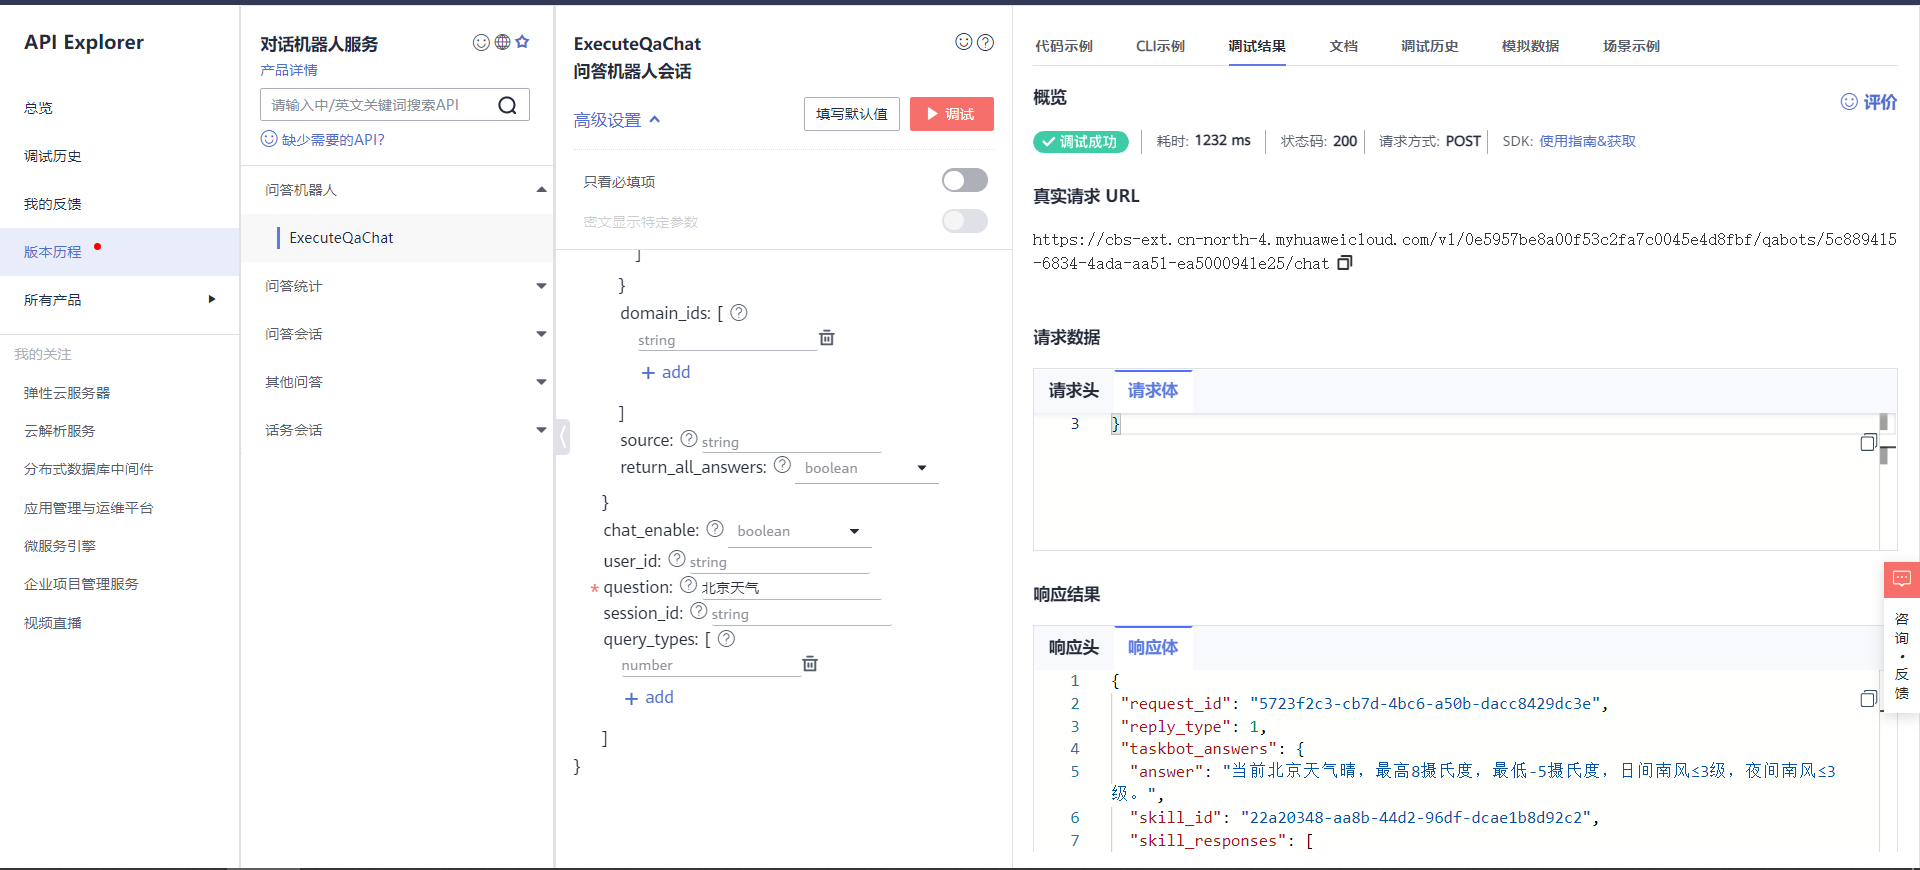Click the search magnifier icon
Viewport: 1920px width, 870px height.
coord(508,105)
